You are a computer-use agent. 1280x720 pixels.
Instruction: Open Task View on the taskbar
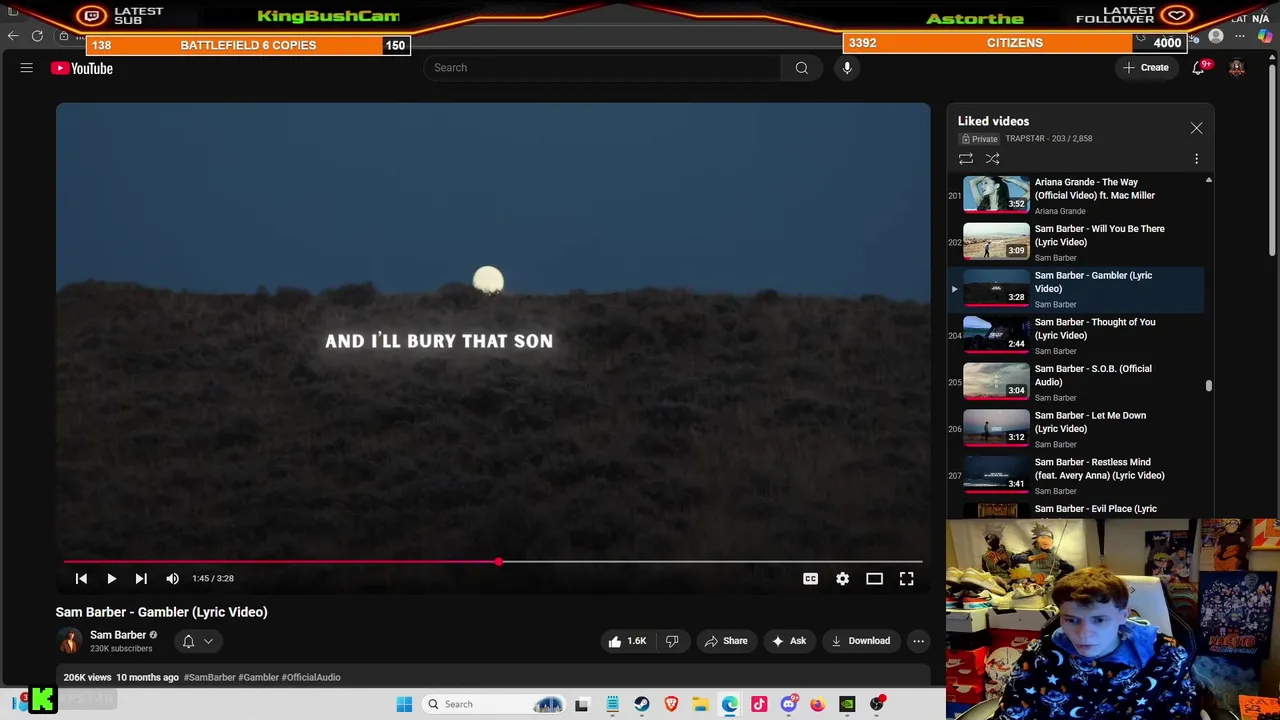[582, 704]
